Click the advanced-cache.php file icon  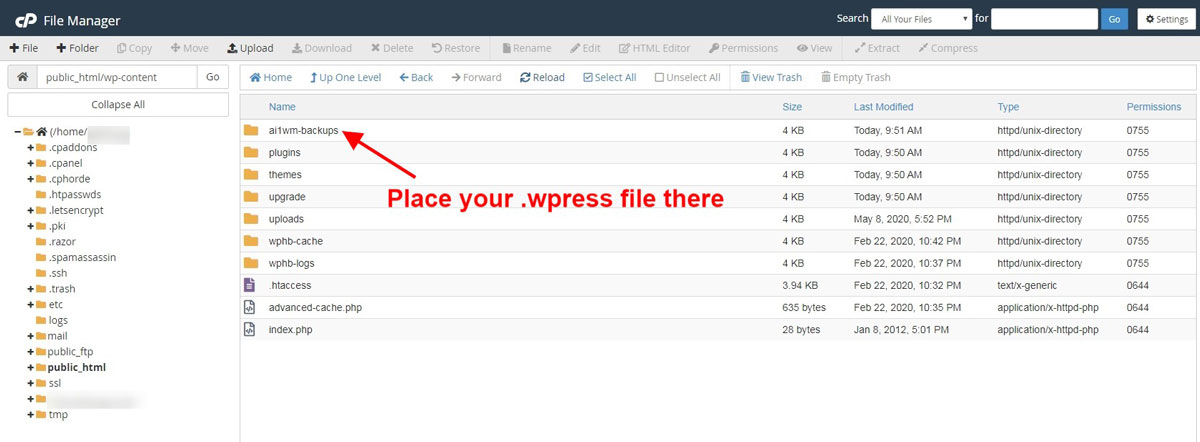click(x=251, y=307)
